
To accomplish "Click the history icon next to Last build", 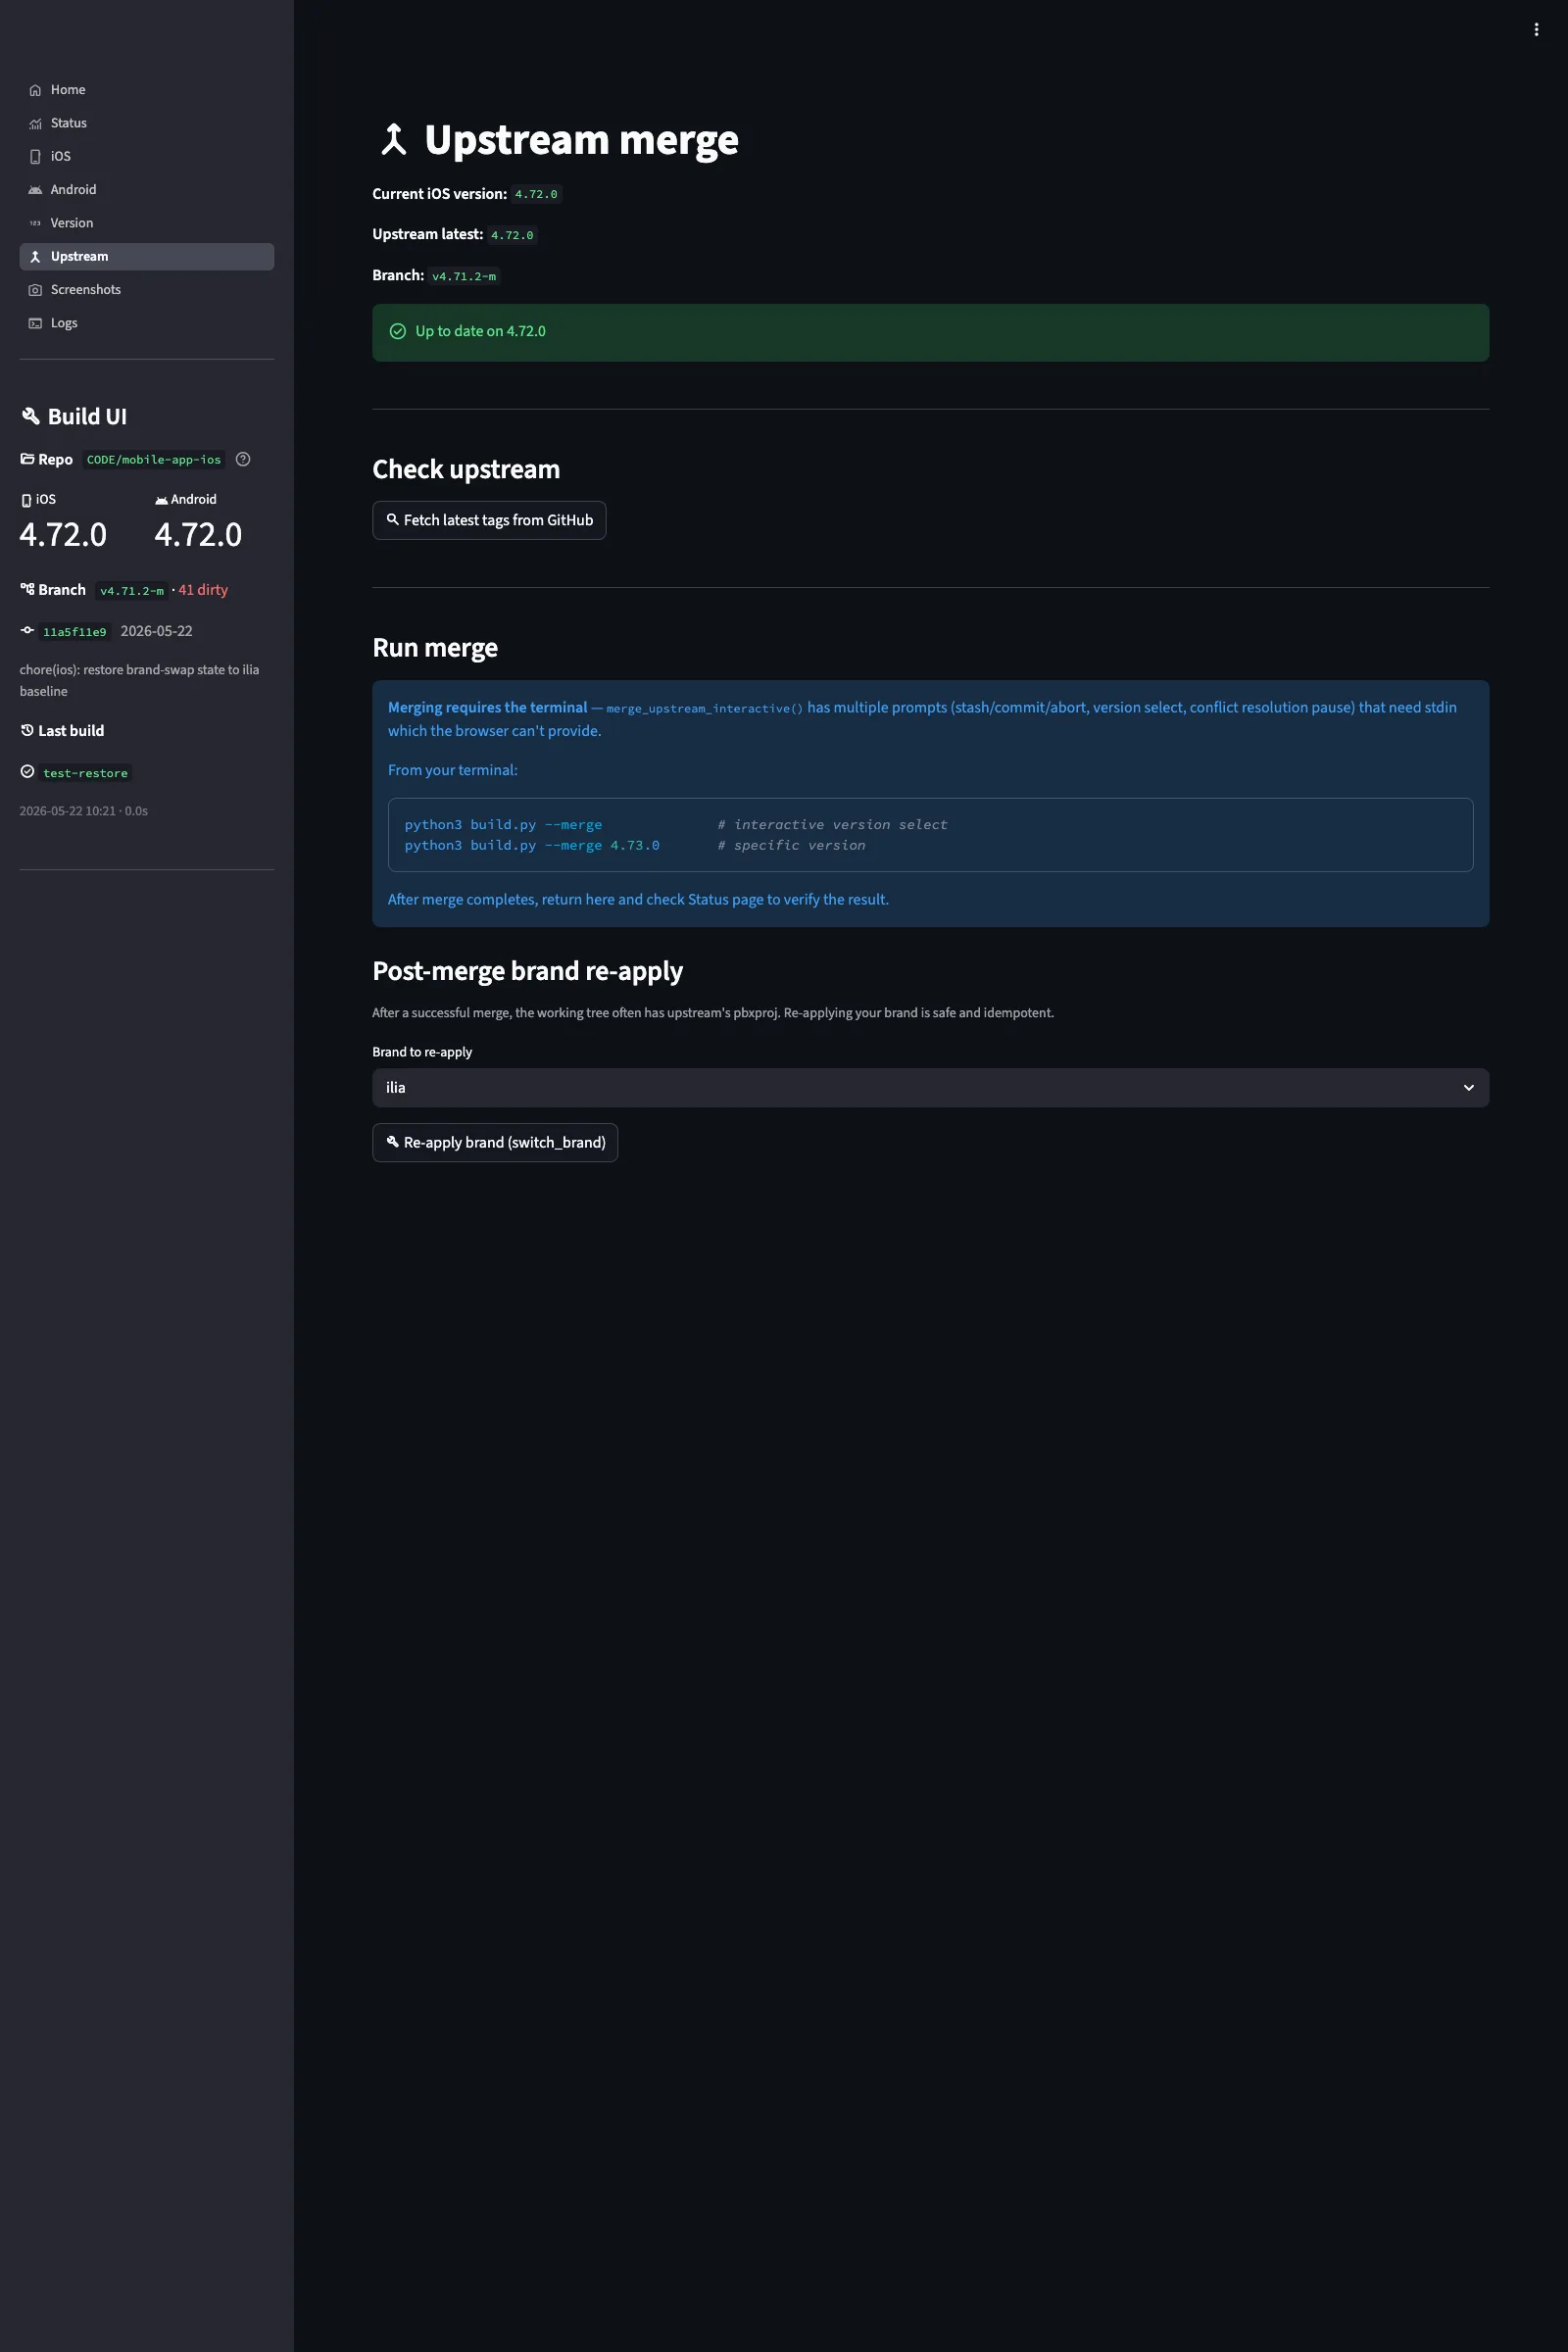I will (27, 730).
